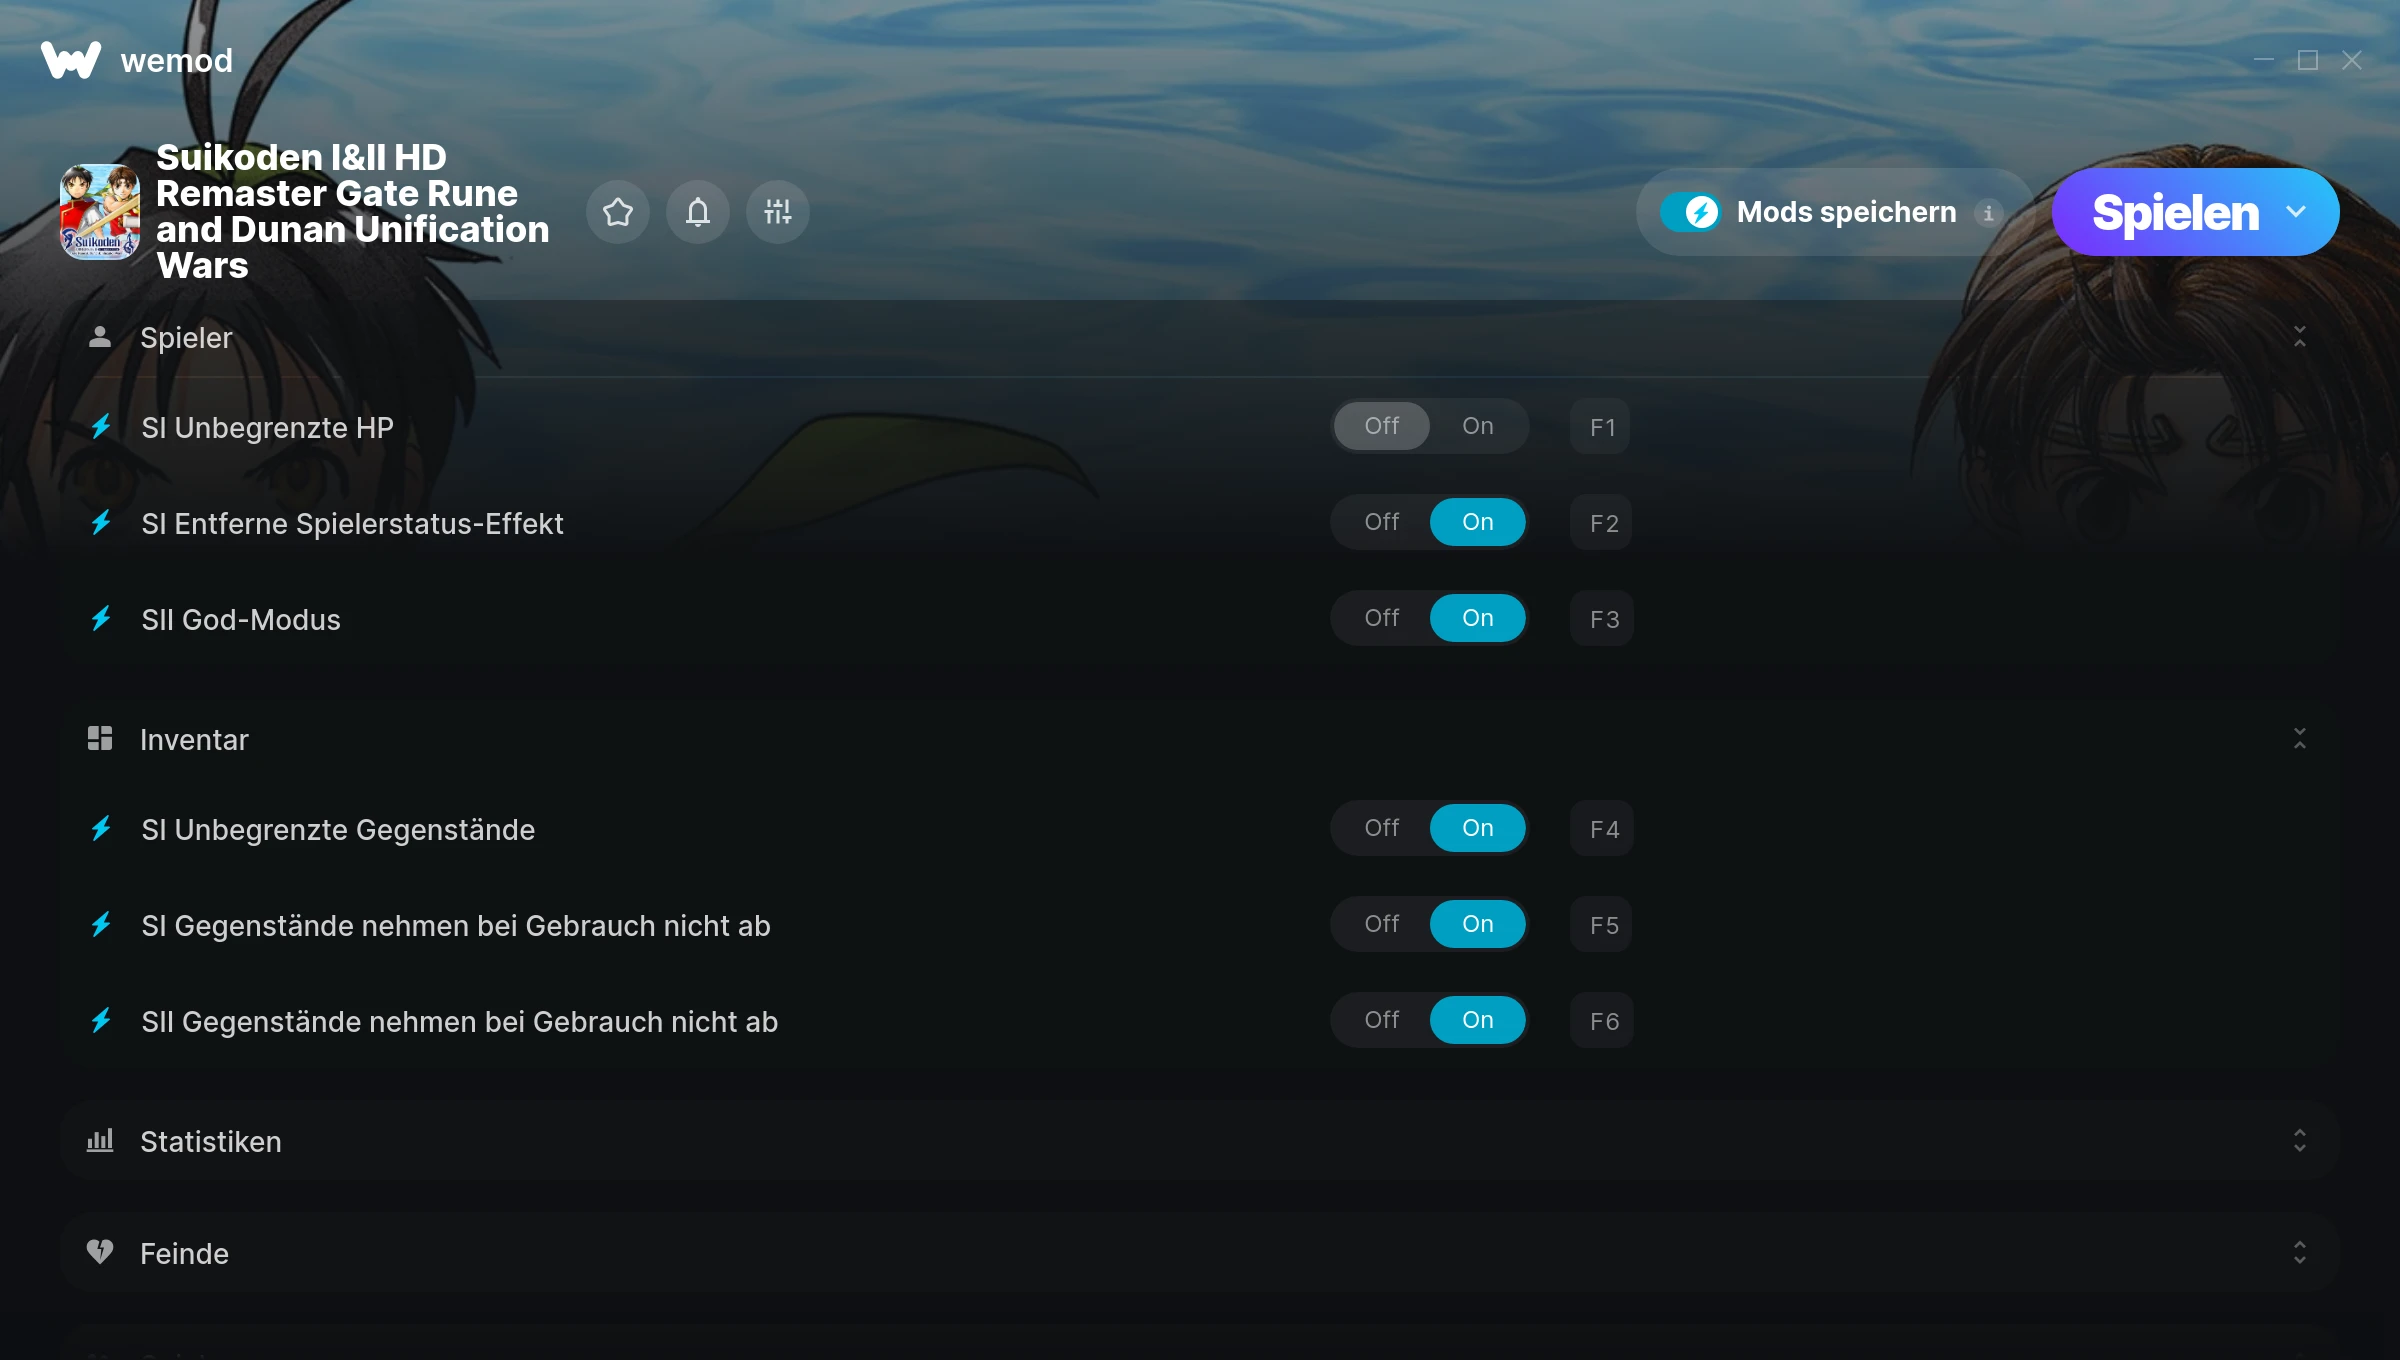
Task: Turn Off SI Unbegrenzte Gegenstände
Action: pyautogui.click(x=1382, y=828)
